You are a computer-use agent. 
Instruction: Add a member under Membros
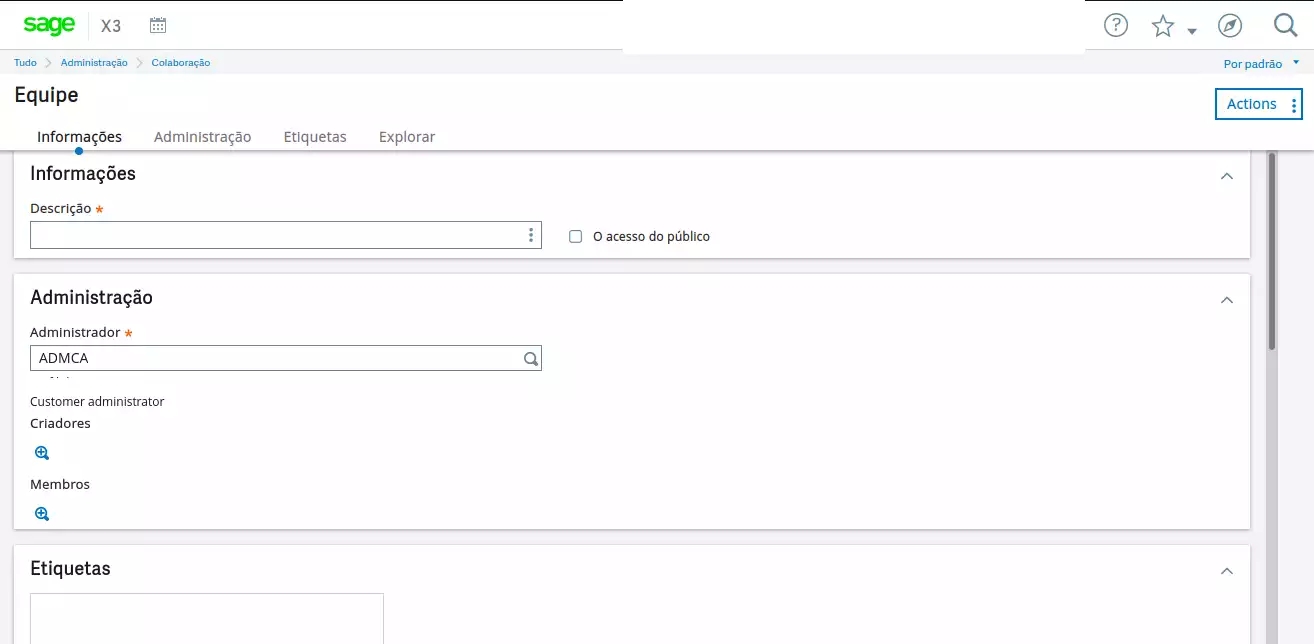[x=42, y=514]
